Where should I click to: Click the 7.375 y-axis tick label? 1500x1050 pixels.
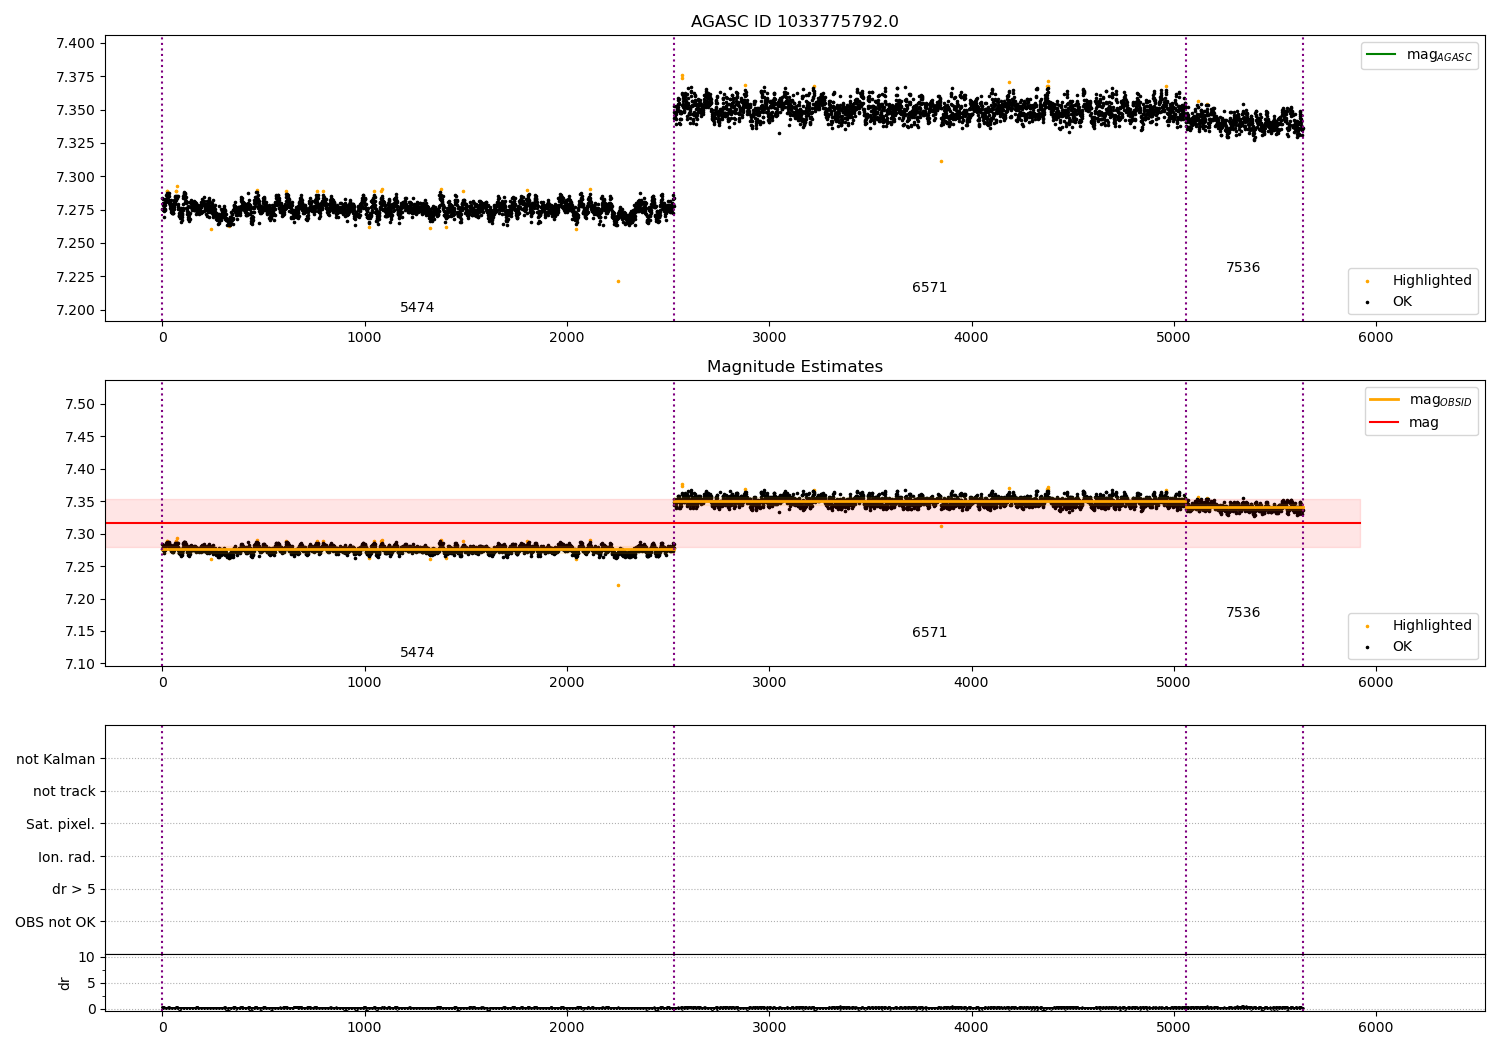pyautogui.click(x=76, y=77)
